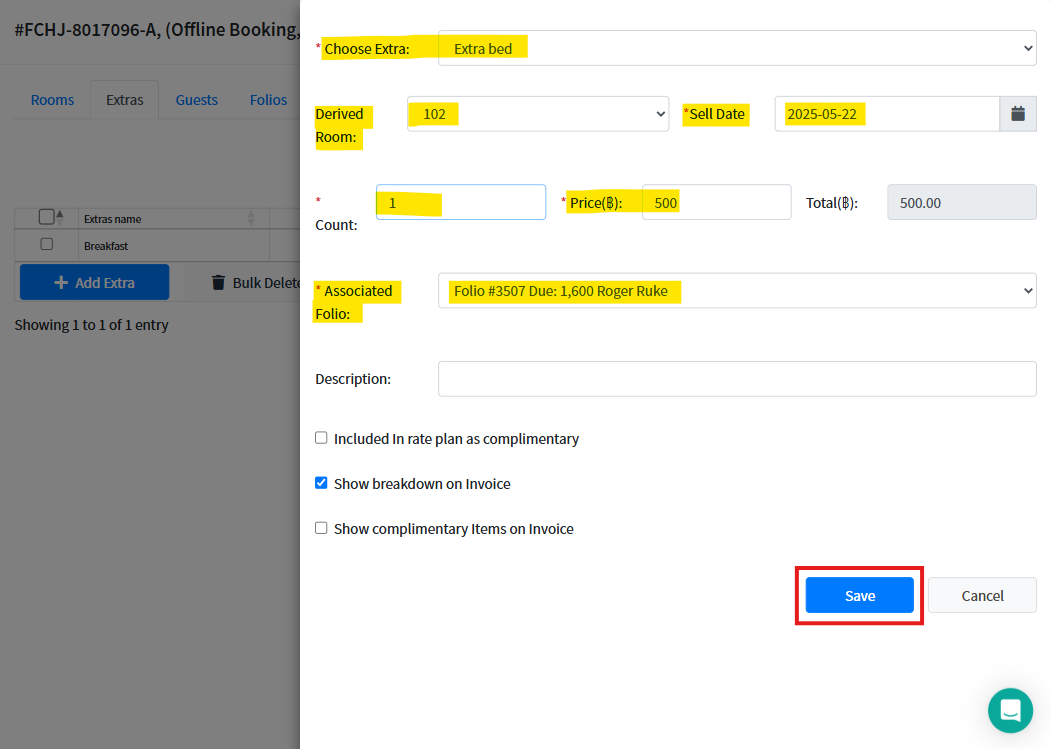
Task: Click the Save button
Action: 859,595
